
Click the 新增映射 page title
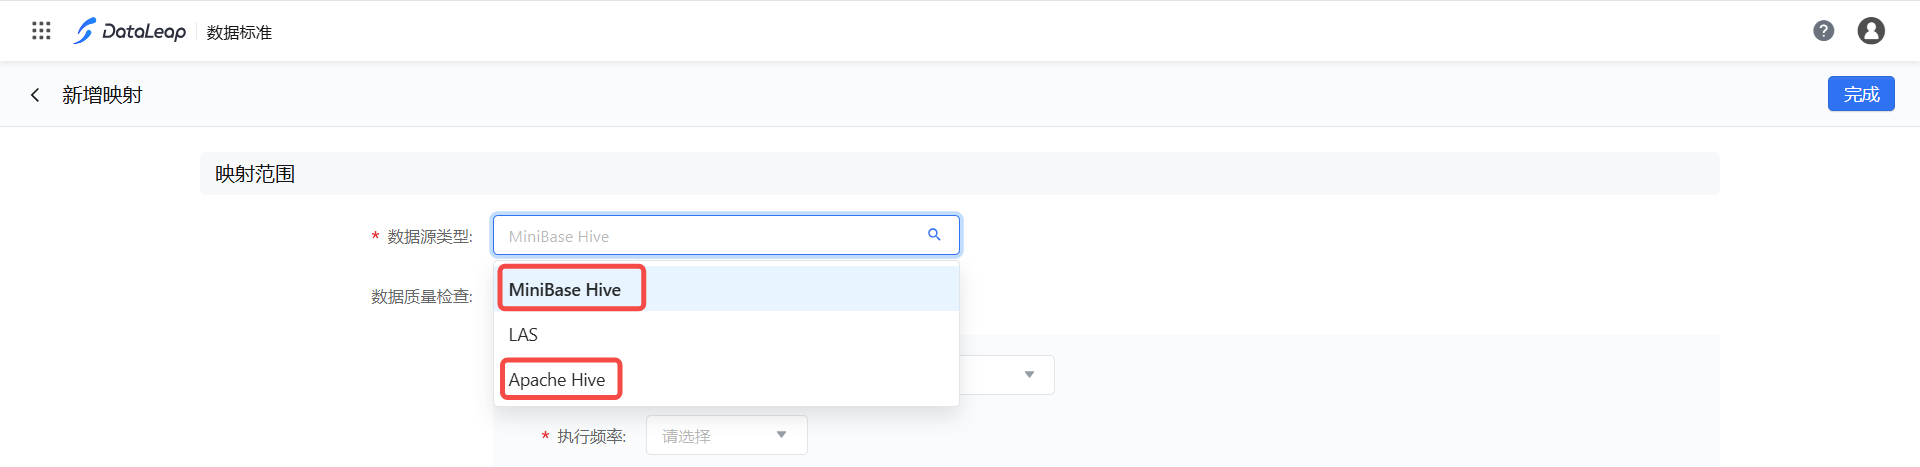pos(102,95)
